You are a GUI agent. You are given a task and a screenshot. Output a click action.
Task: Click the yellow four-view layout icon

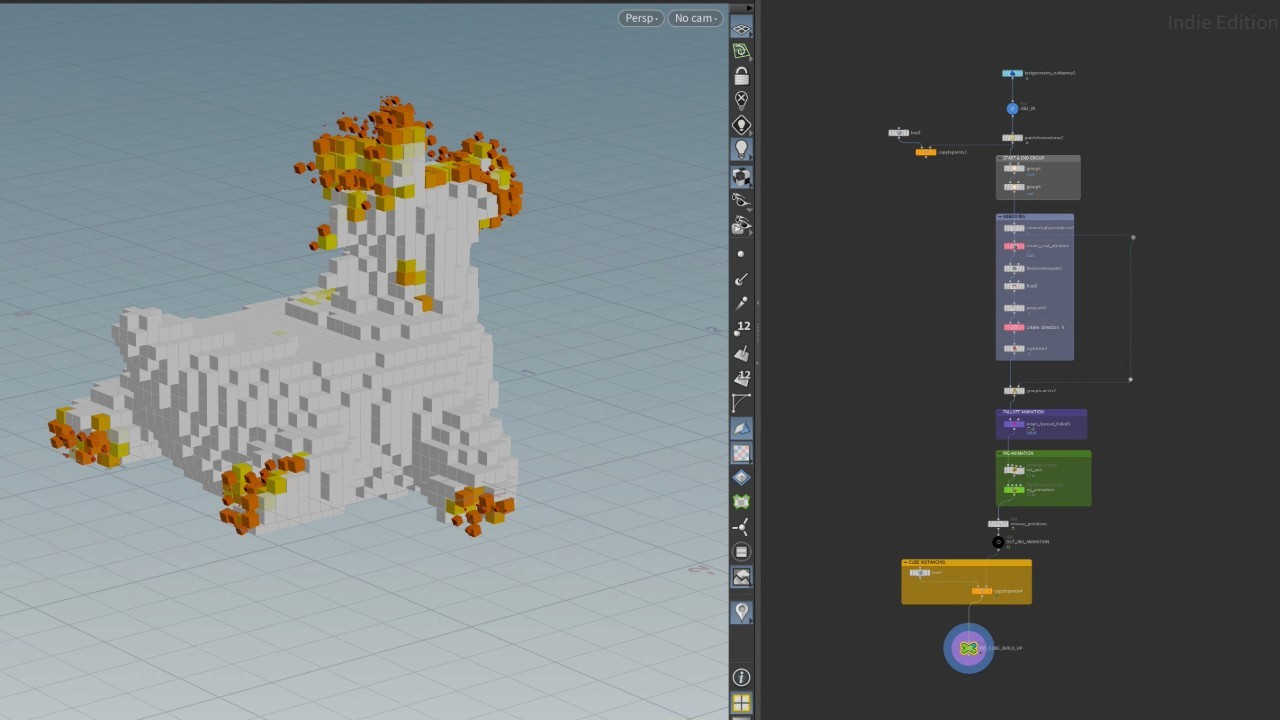[x=741, y=704]
